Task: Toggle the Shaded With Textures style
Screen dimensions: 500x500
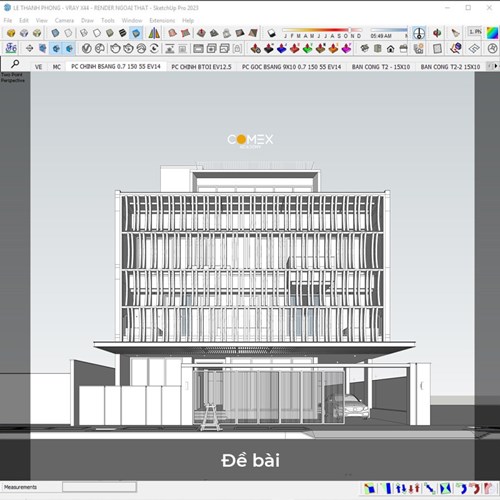Action: coord(123,33)
